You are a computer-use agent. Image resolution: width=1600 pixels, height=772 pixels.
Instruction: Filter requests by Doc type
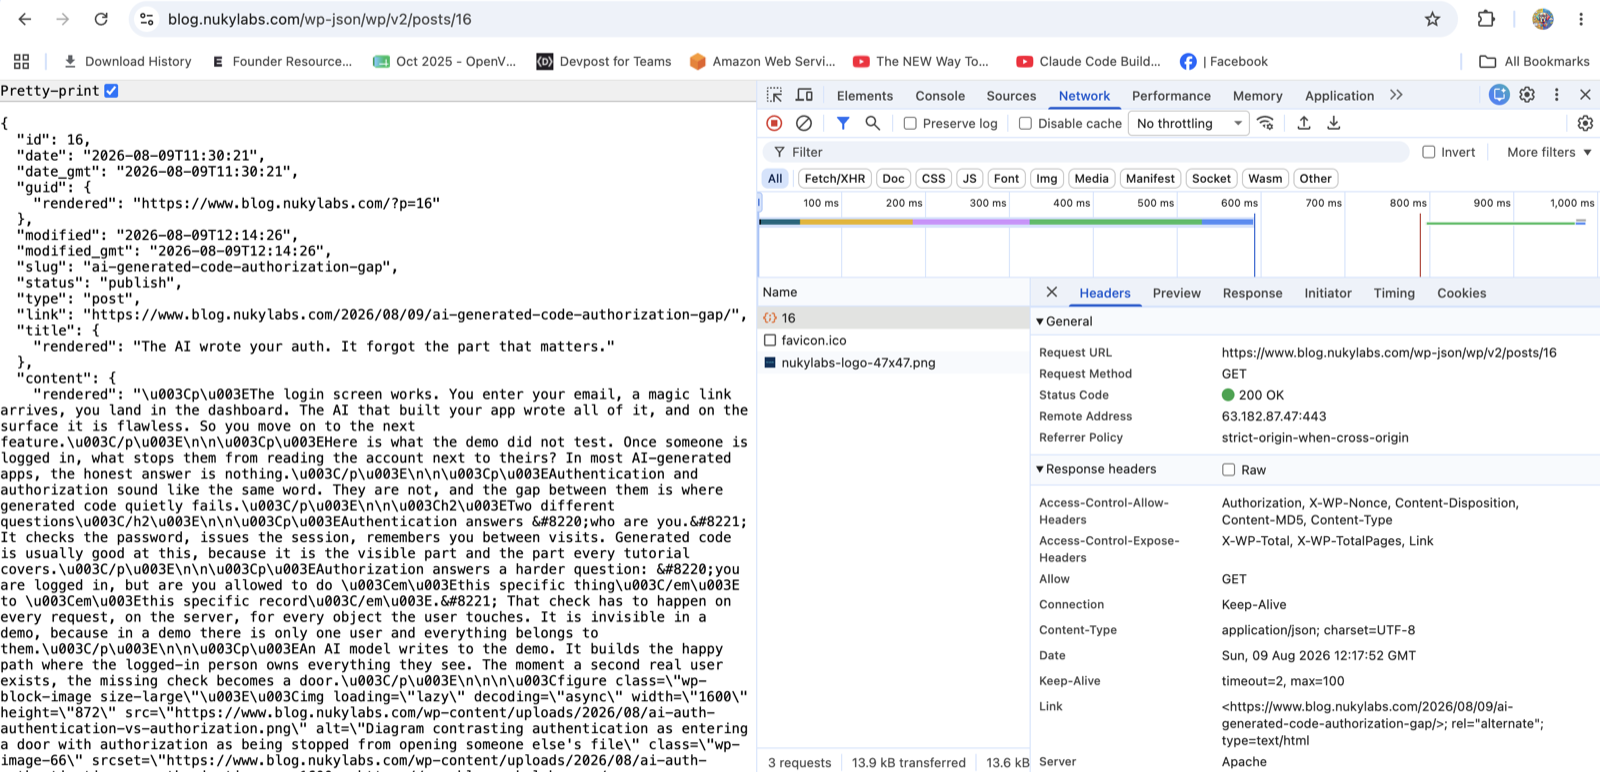click(893, 178)
